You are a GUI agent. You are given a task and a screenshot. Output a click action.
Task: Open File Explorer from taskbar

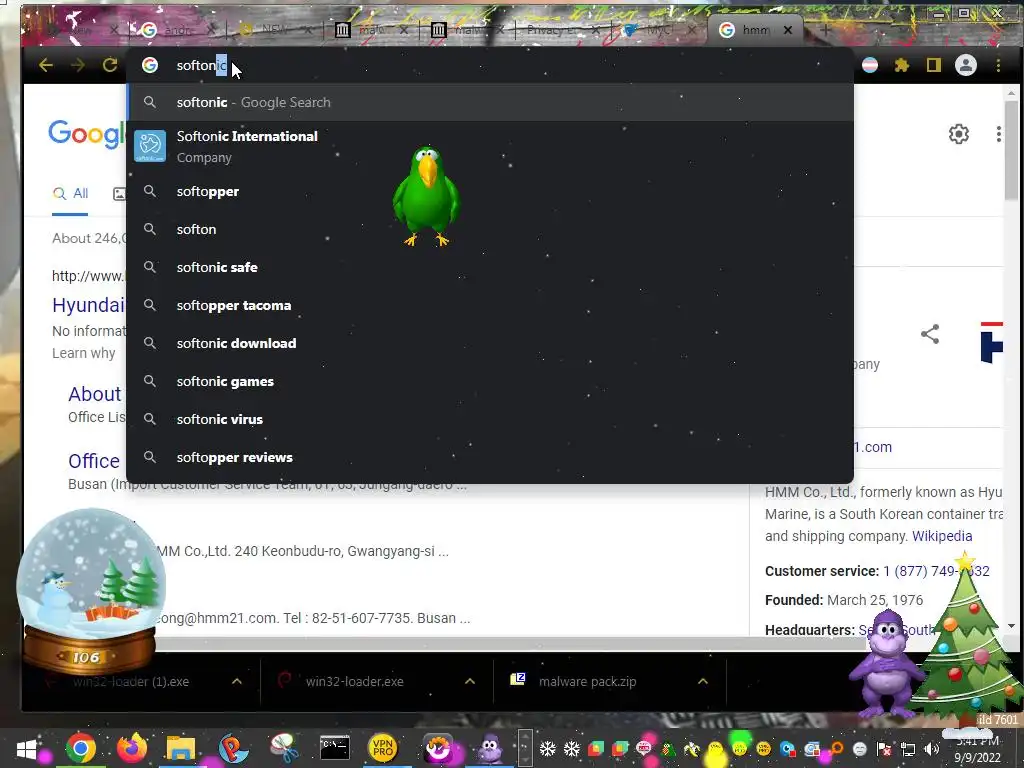181,748
